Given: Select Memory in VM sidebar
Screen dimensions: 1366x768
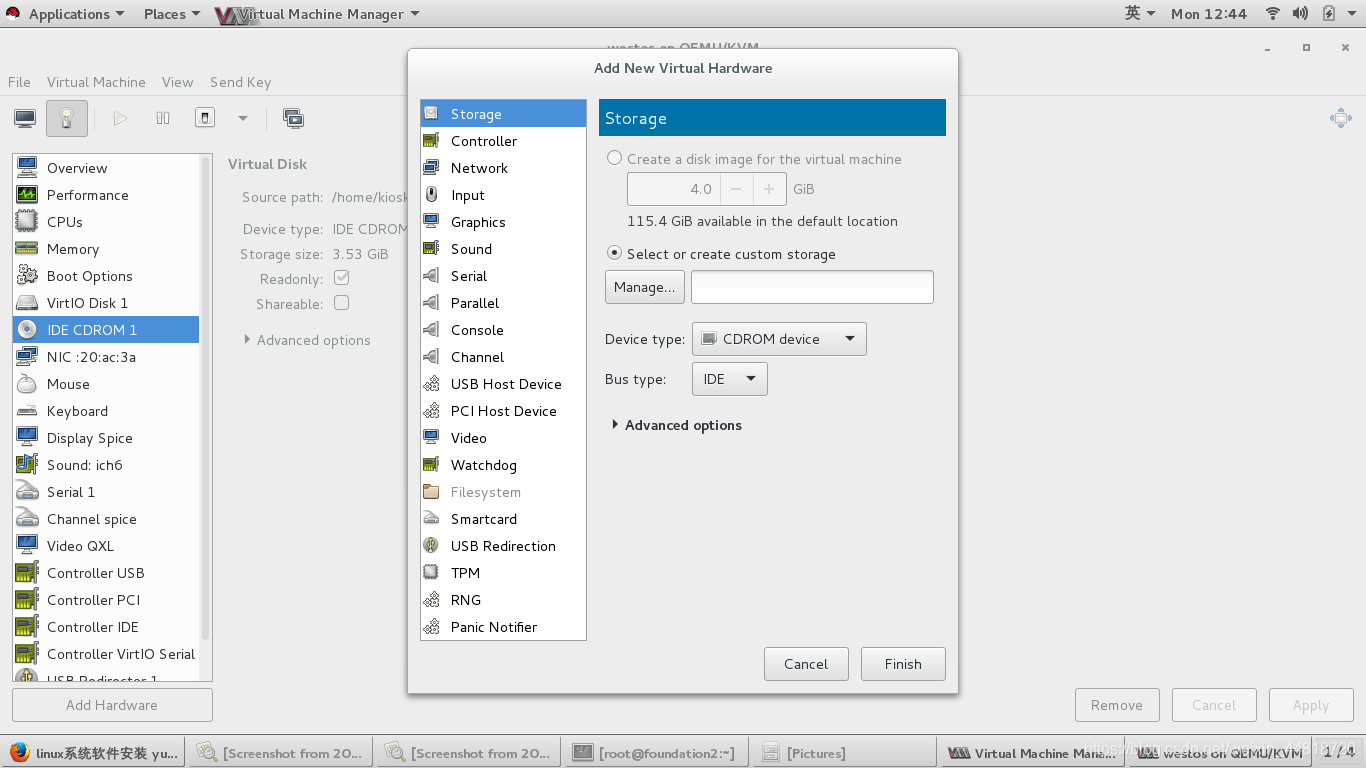Looking at the screenshot, I should pos(106,249).
